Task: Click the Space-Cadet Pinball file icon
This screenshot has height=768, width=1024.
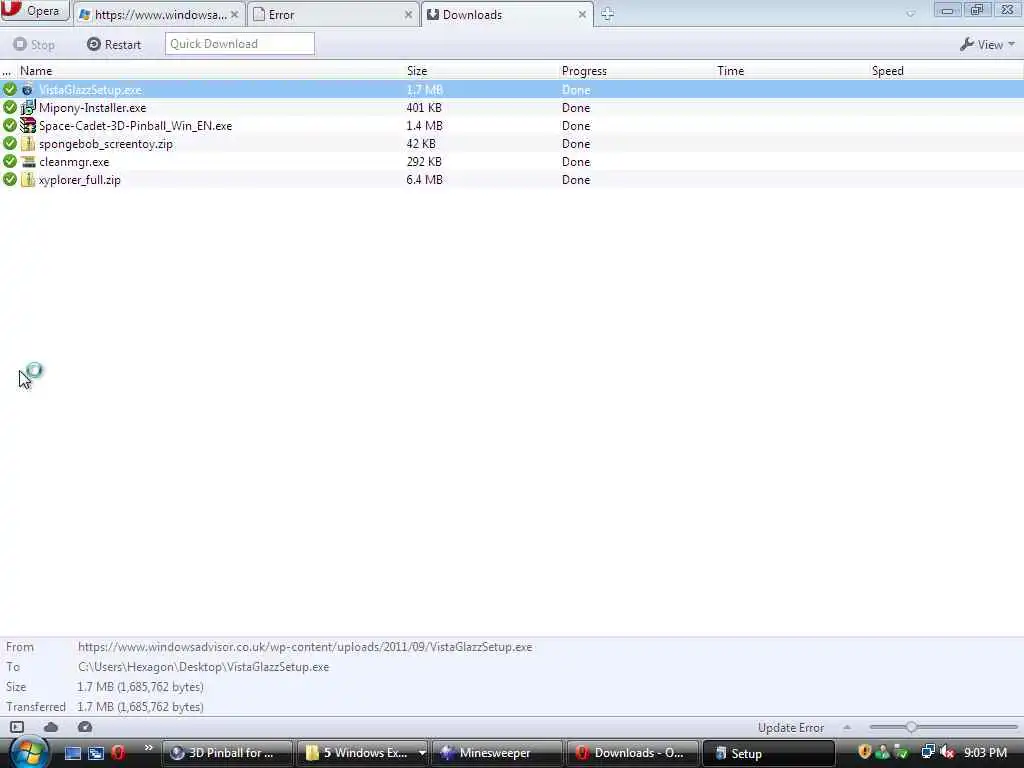Action: (27, 125)
